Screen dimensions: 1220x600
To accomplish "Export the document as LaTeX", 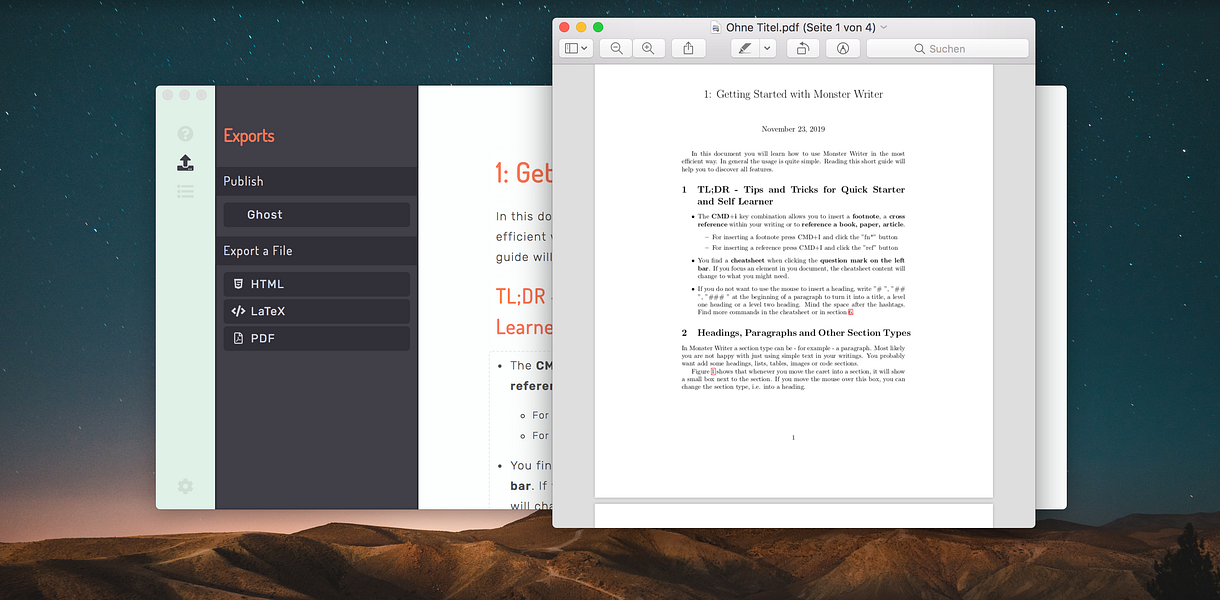I will point(317,311).
